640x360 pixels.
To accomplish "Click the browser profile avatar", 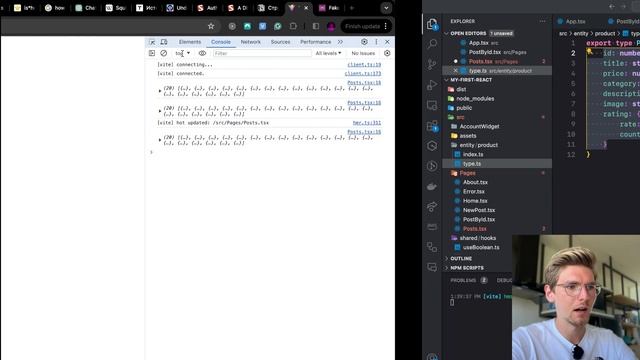I will pyautogui.click(x=331, y=26).
